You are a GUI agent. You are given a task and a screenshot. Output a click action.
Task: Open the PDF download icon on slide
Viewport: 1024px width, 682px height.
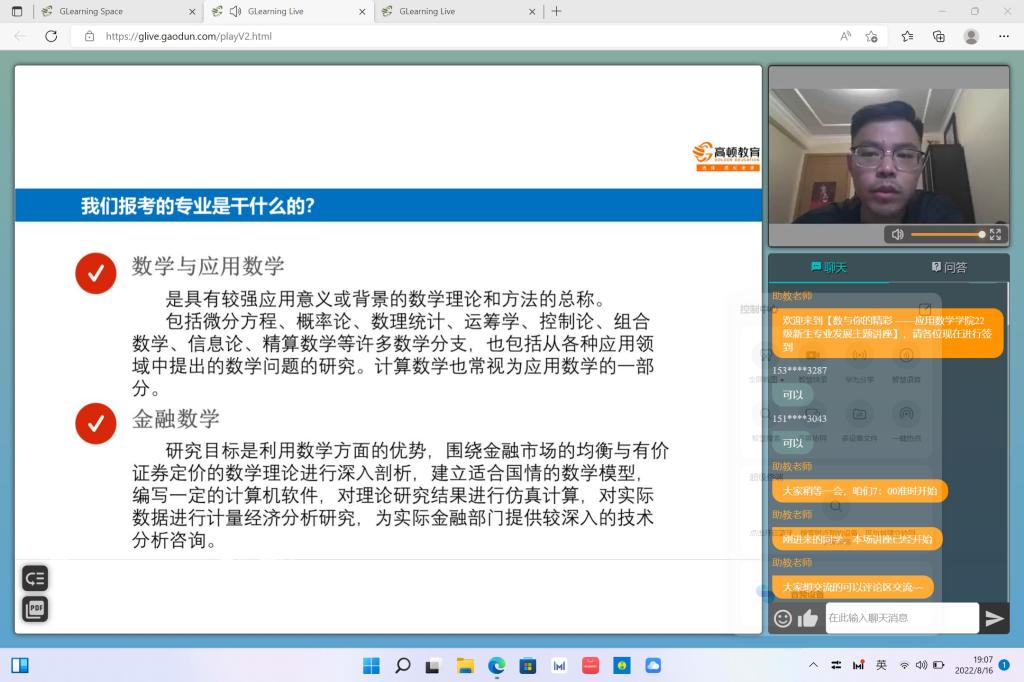point(35,608)
